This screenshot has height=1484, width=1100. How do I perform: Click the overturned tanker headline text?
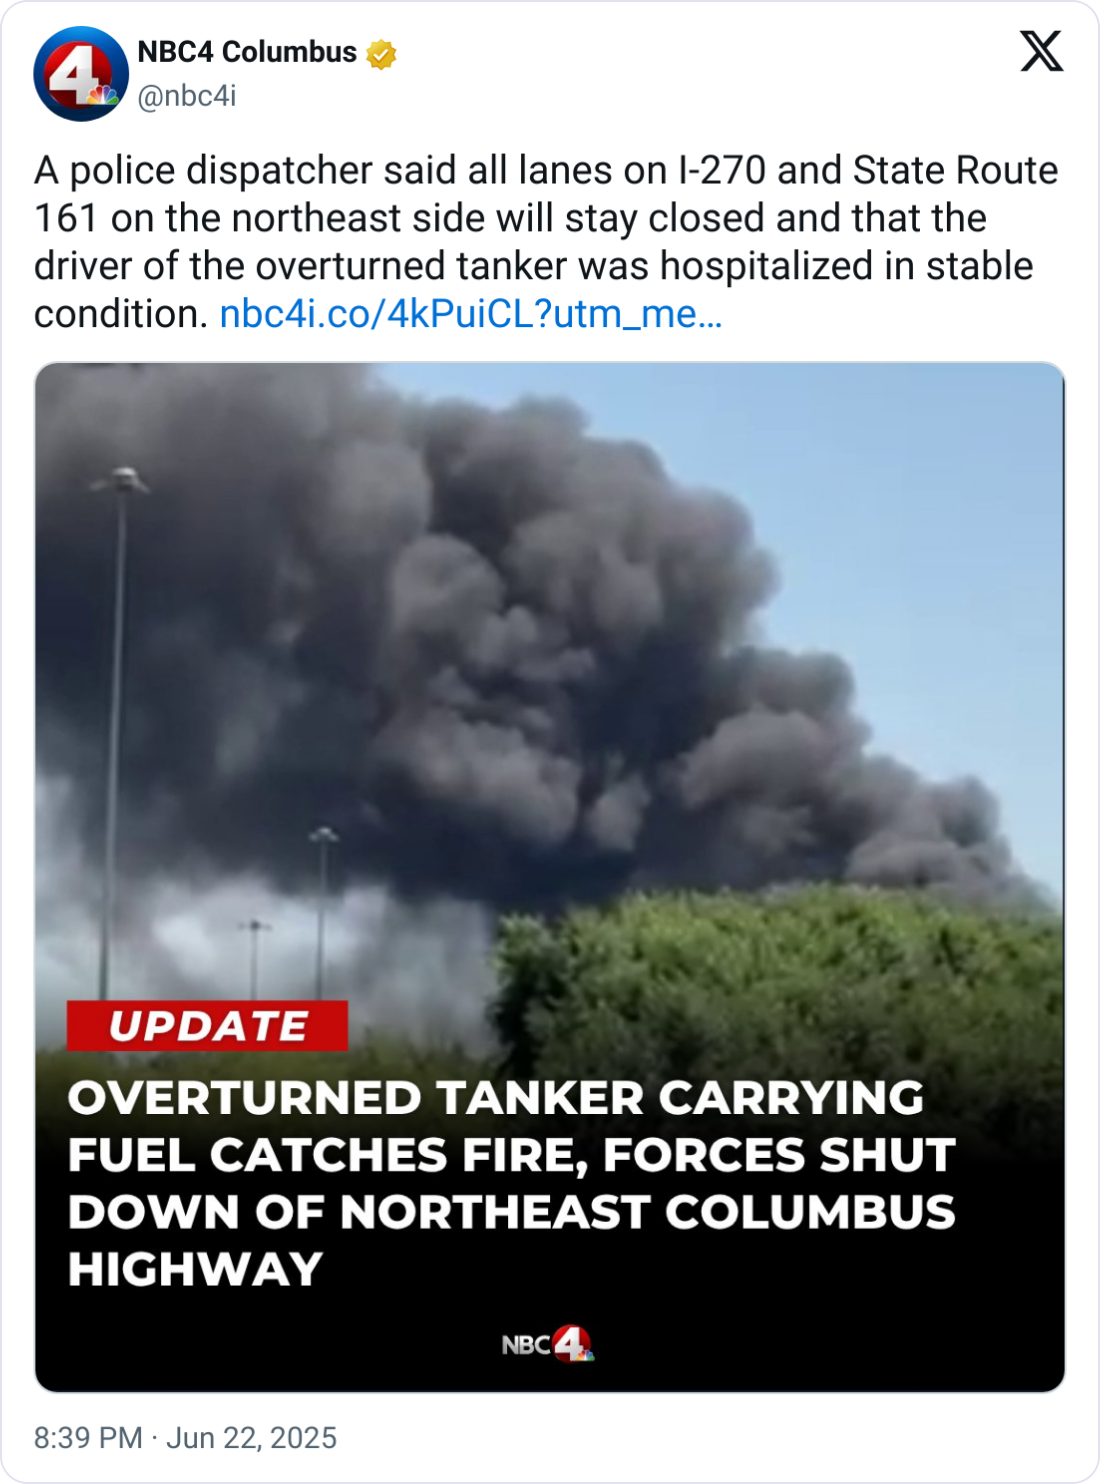pyautogui.click(x=511, y=1183)
